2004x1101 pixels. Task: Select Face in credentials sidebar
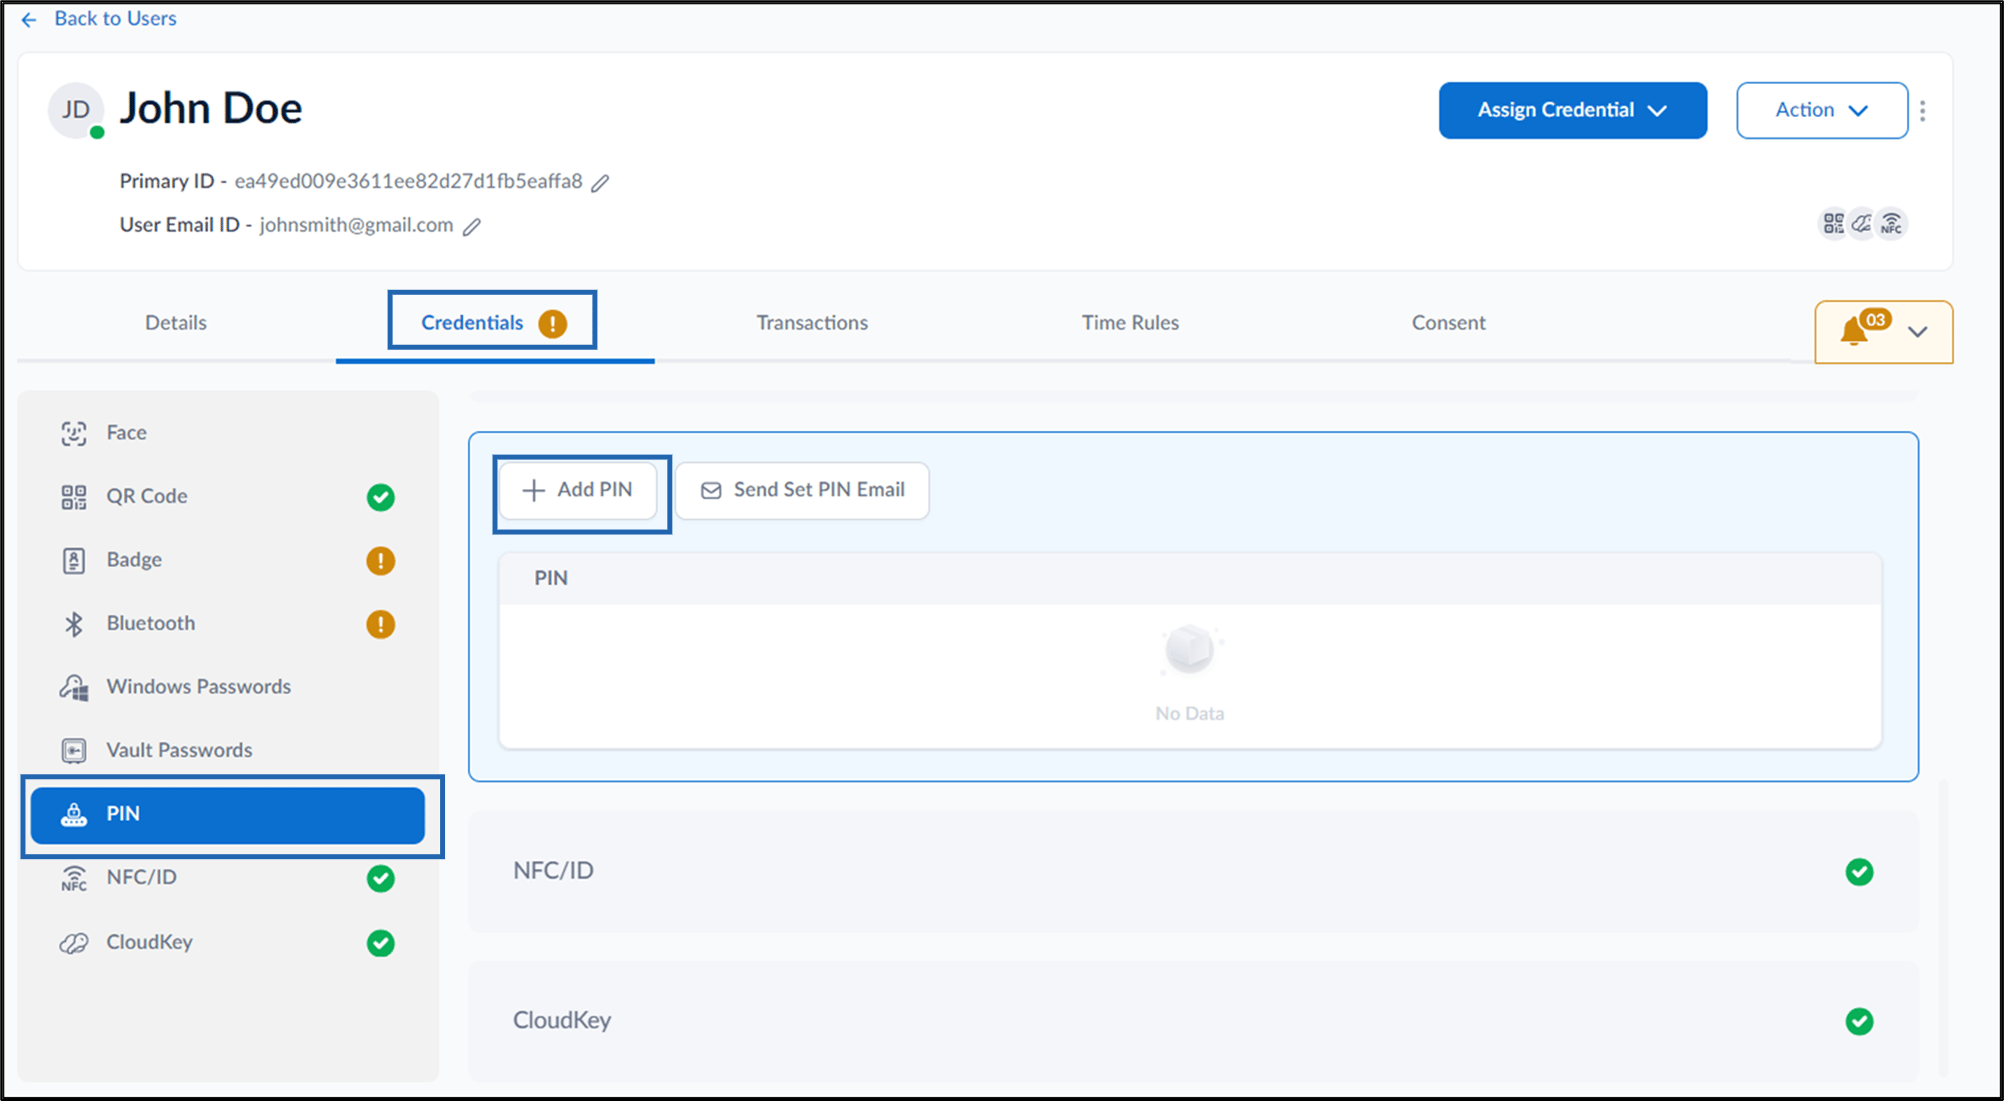pyautogui.click(x=228, y=433)
